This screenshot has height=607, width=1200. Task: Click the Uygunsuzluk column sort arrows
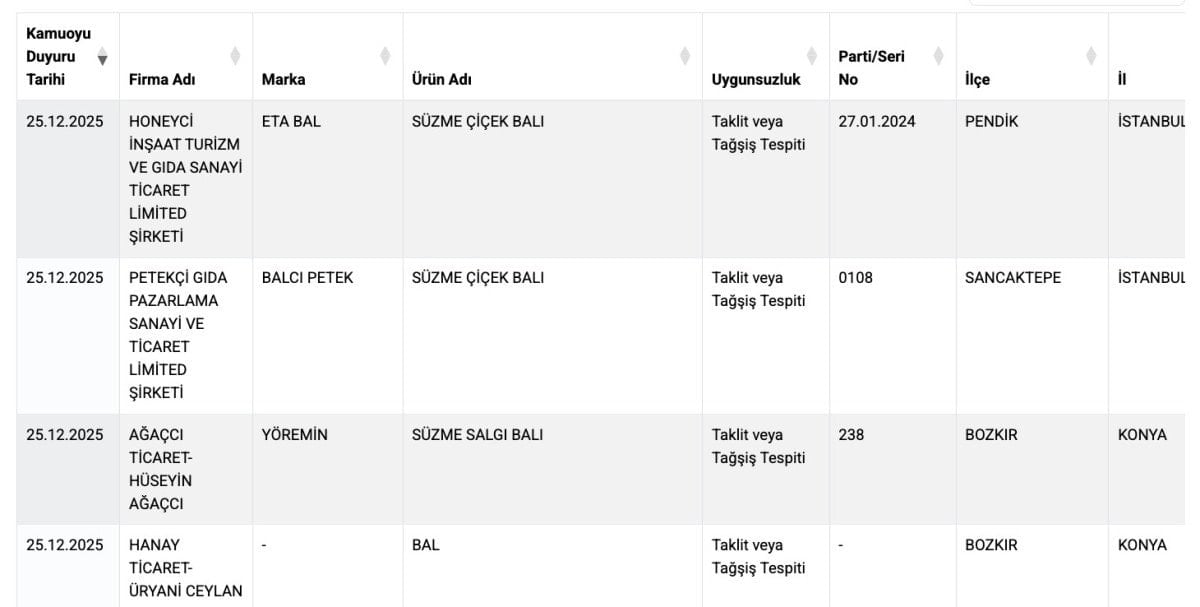812,57
